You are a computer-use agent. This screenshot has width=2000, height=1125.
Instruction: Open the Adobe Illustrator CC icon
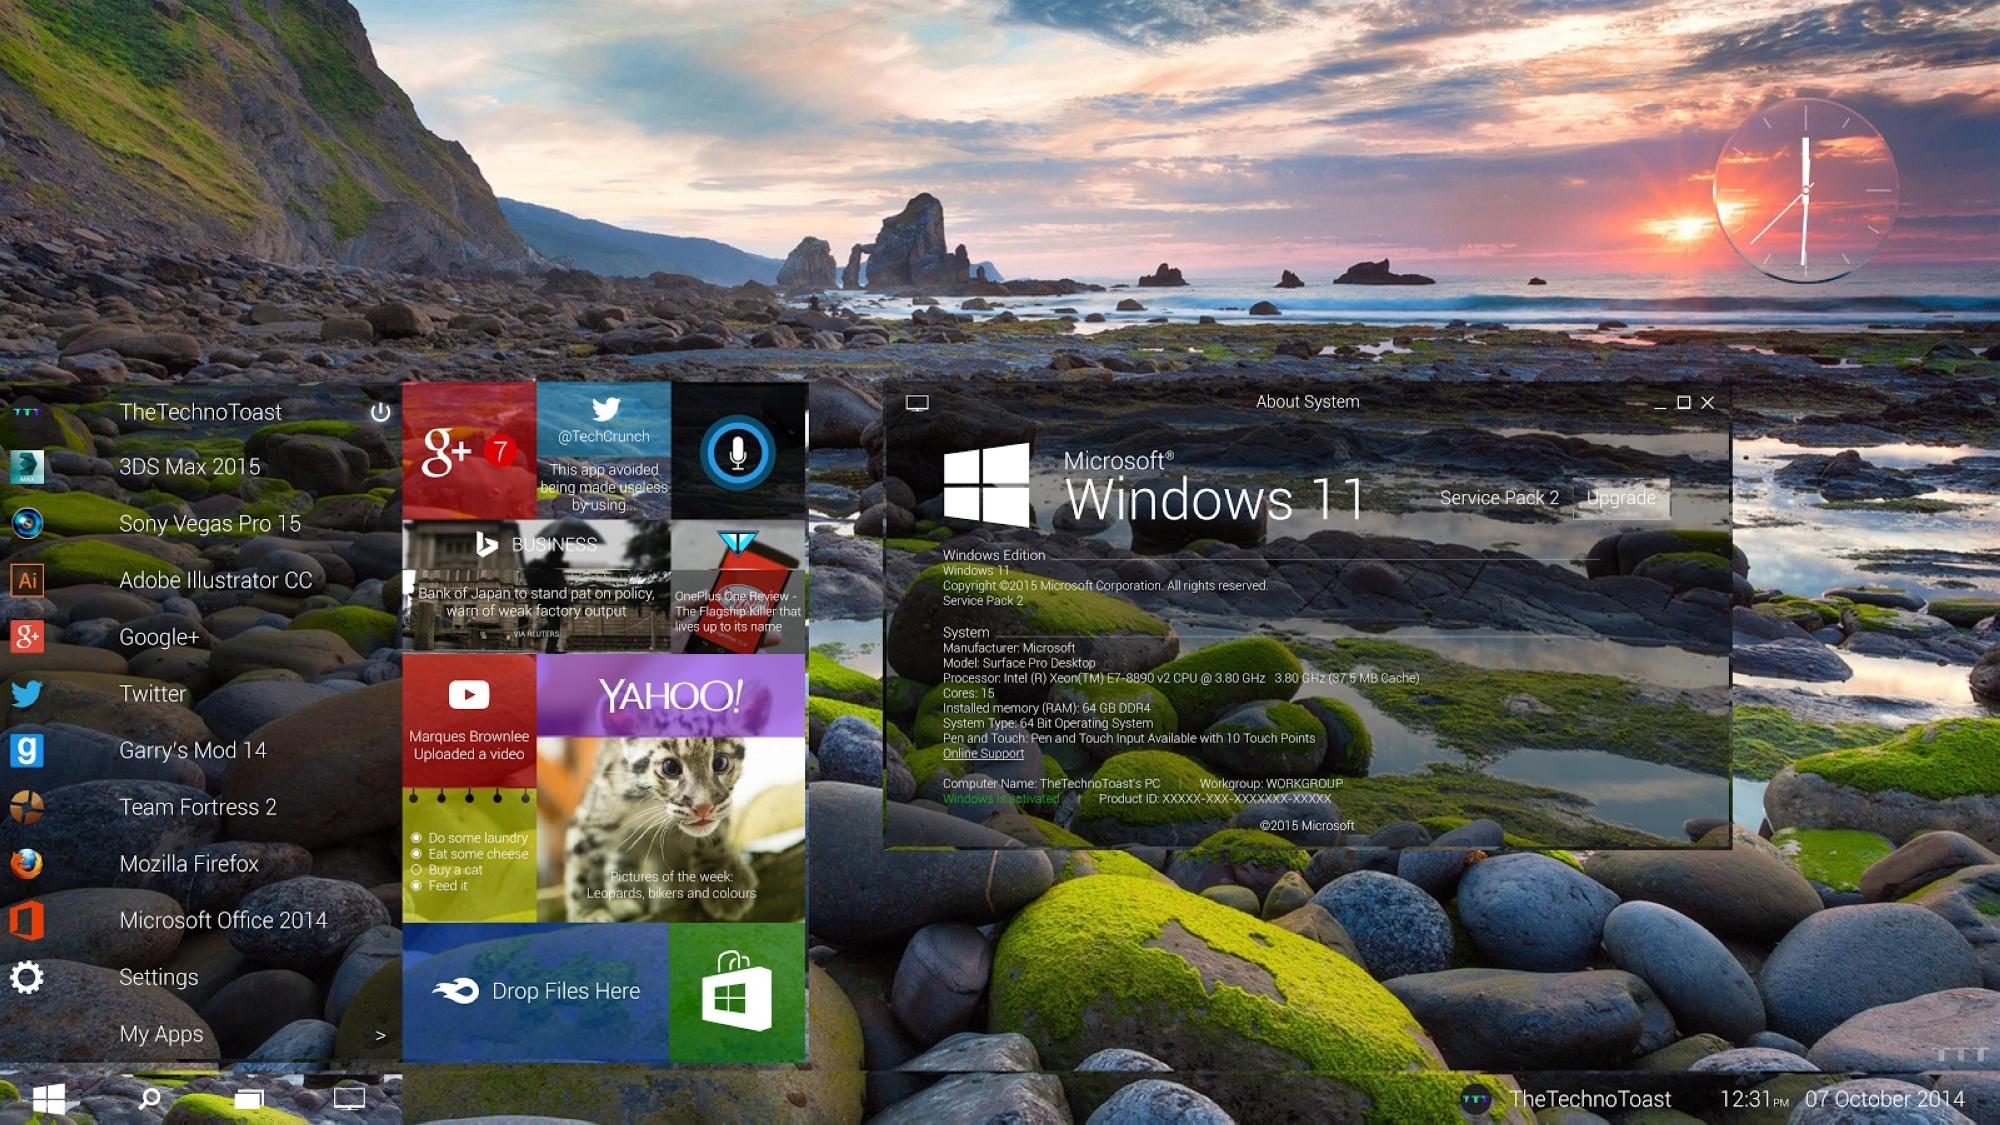point(27,580)
